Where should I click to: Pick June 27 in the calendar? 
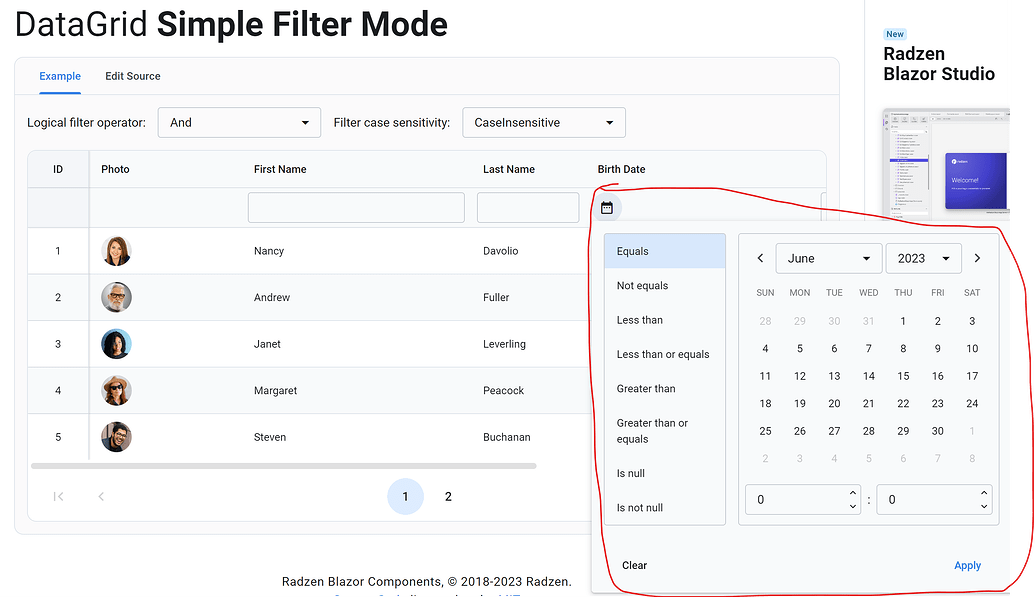click(x=834, y=431)
